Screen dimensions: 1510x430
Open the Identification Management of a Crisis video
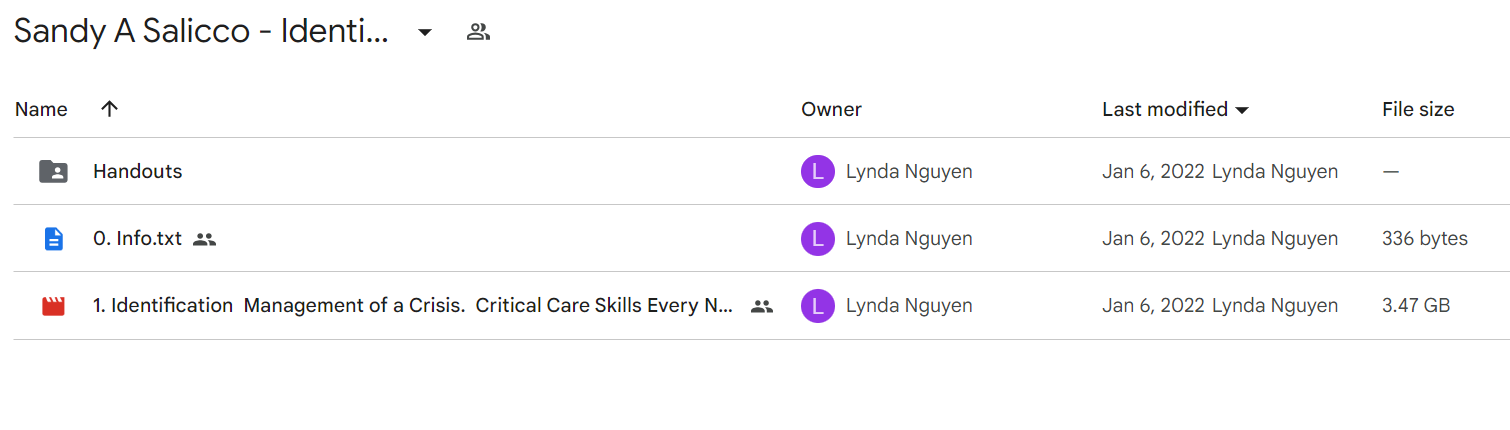click(413, 305)
